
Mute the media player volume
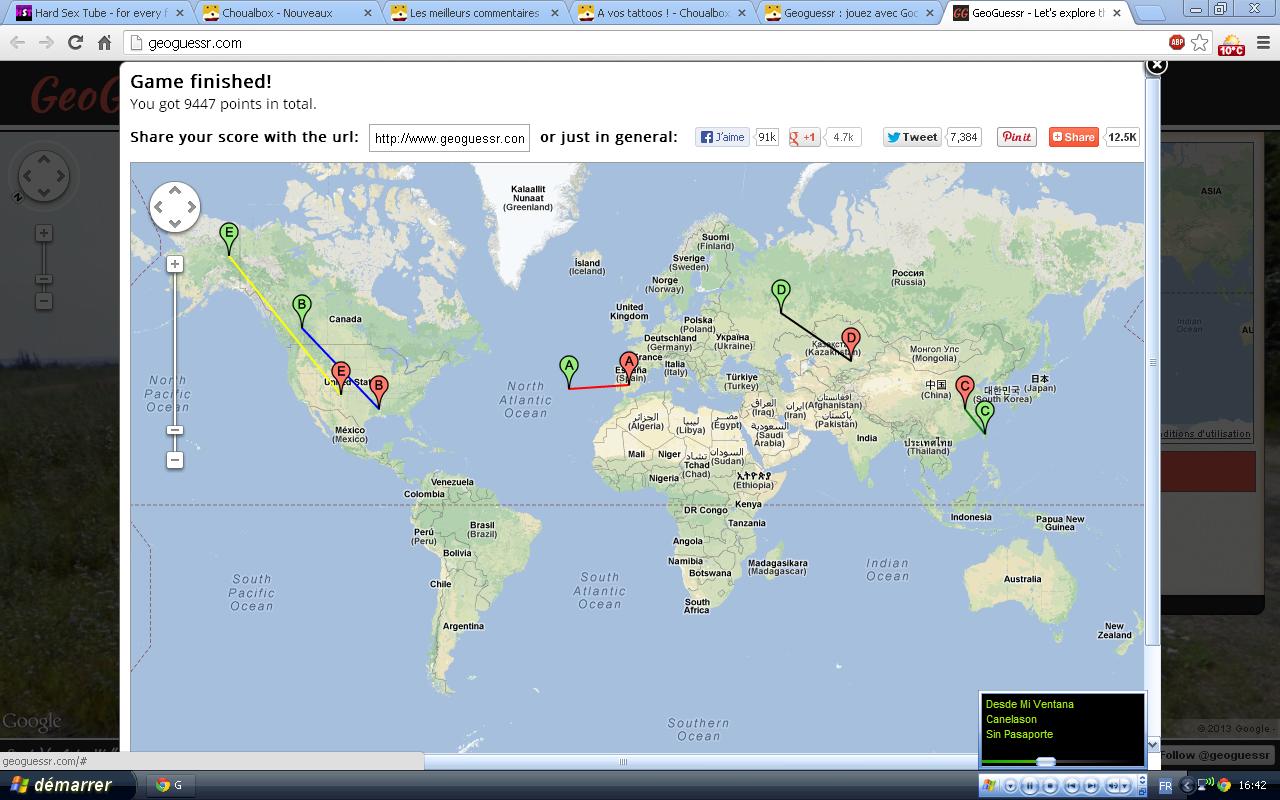click(1111, 786)
